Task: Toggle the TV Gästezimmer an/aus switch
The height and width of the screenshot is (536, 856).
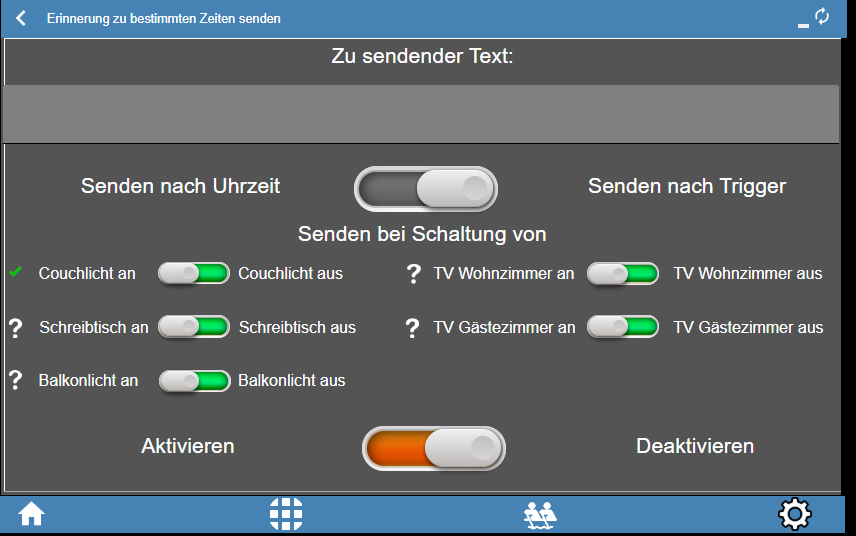Action: tap(622, 327)
